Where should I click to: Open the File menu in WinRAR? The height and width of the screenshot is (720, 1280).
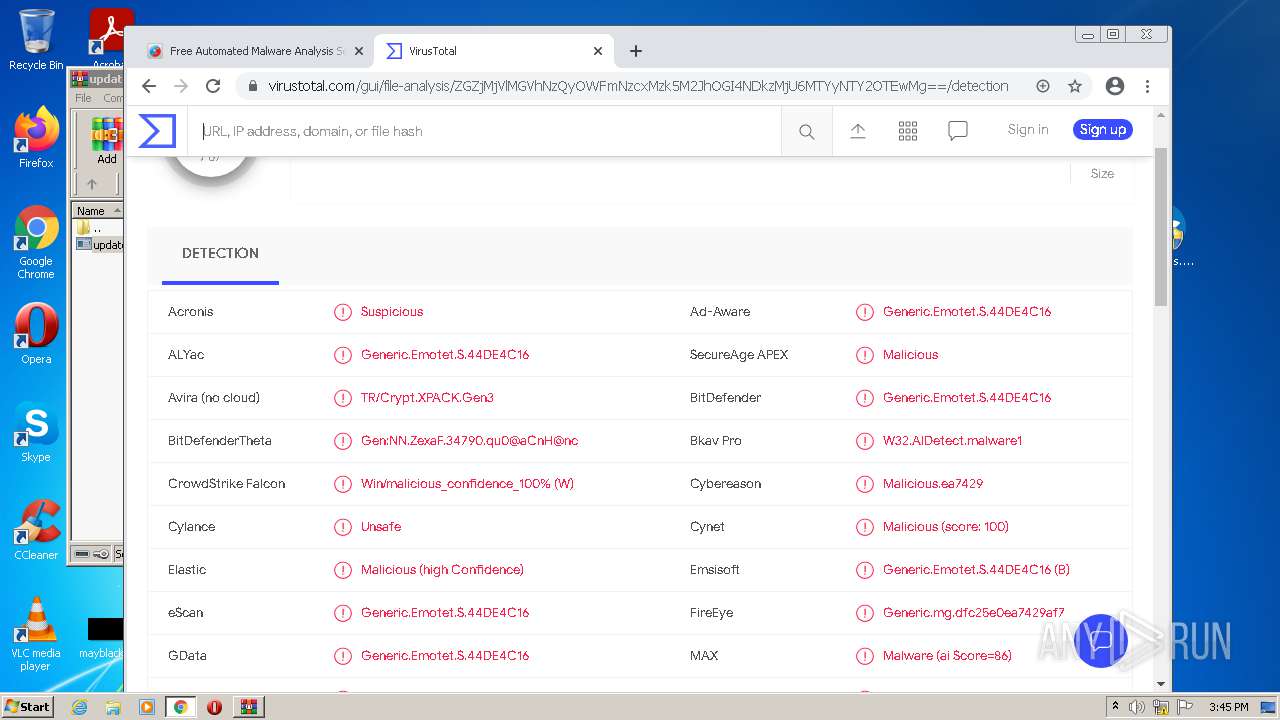83,98
